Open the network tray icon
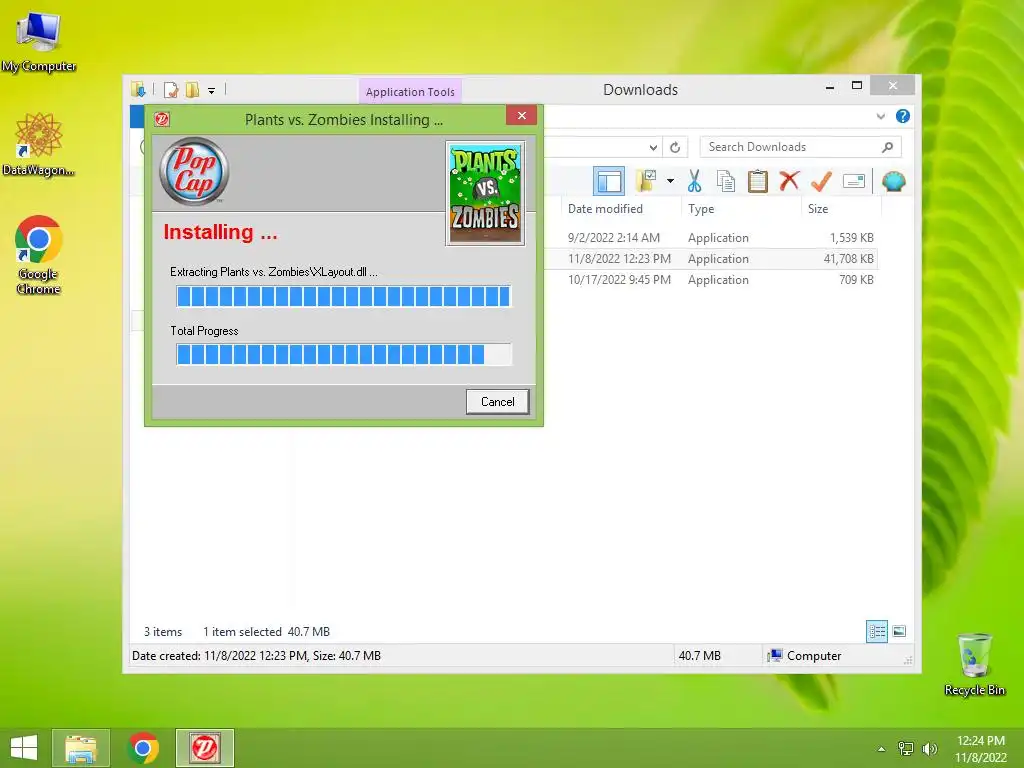The width and height of the screenshot is (1024, 768). click(x=905, y=749)
